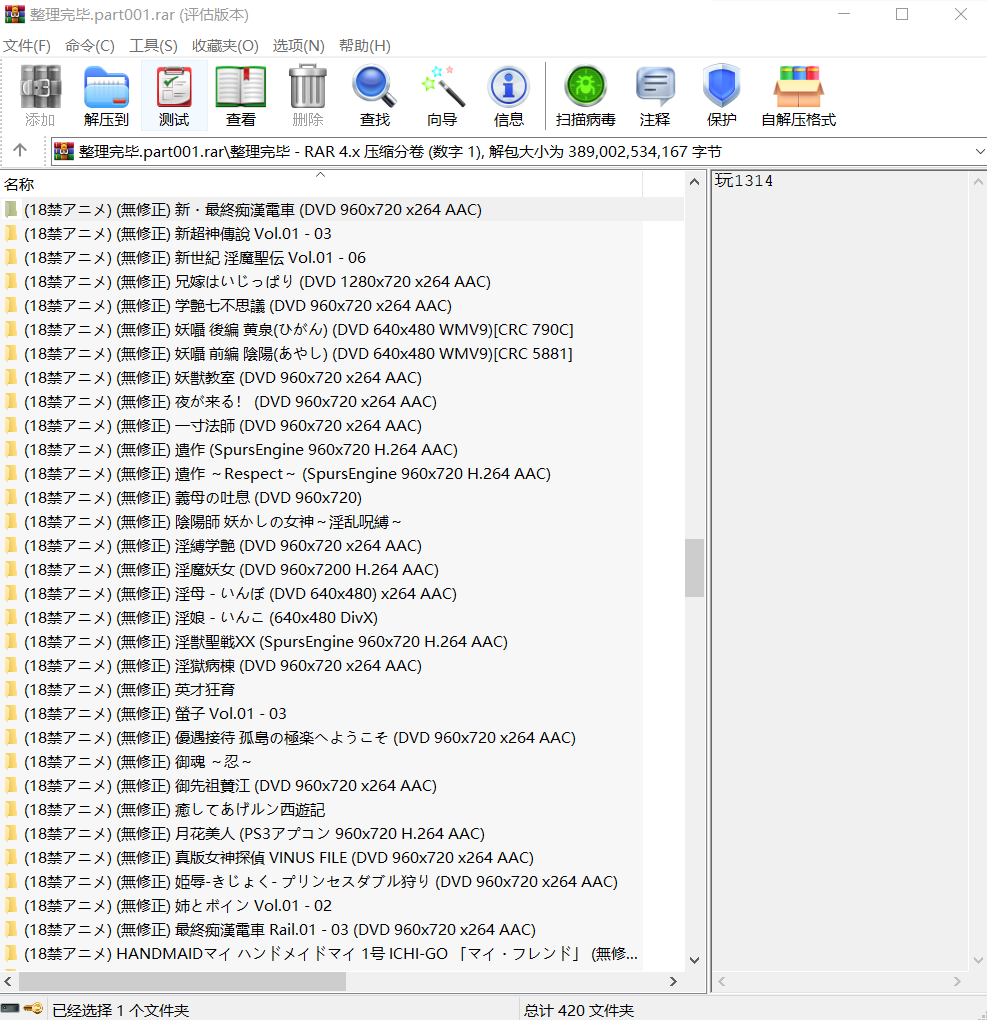Select folder 淫獣聖戦XX

pos(266,641)
